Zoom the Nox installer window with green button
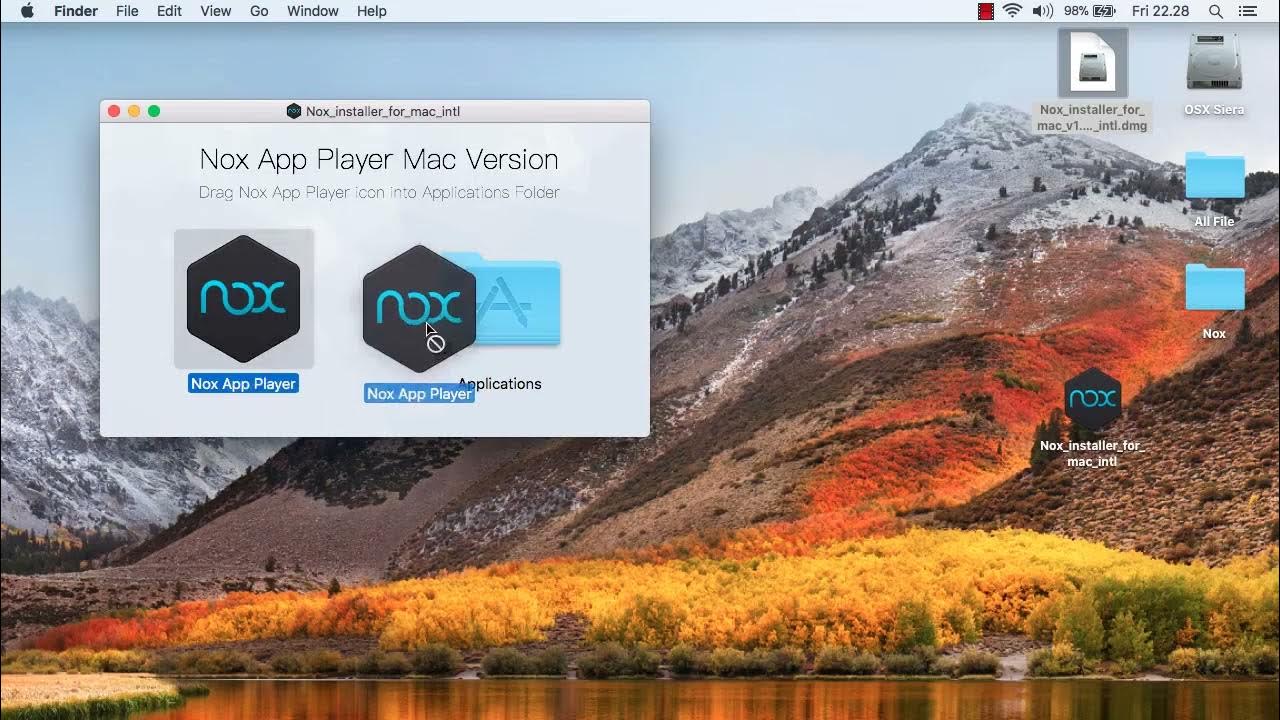 coord(154,111)
